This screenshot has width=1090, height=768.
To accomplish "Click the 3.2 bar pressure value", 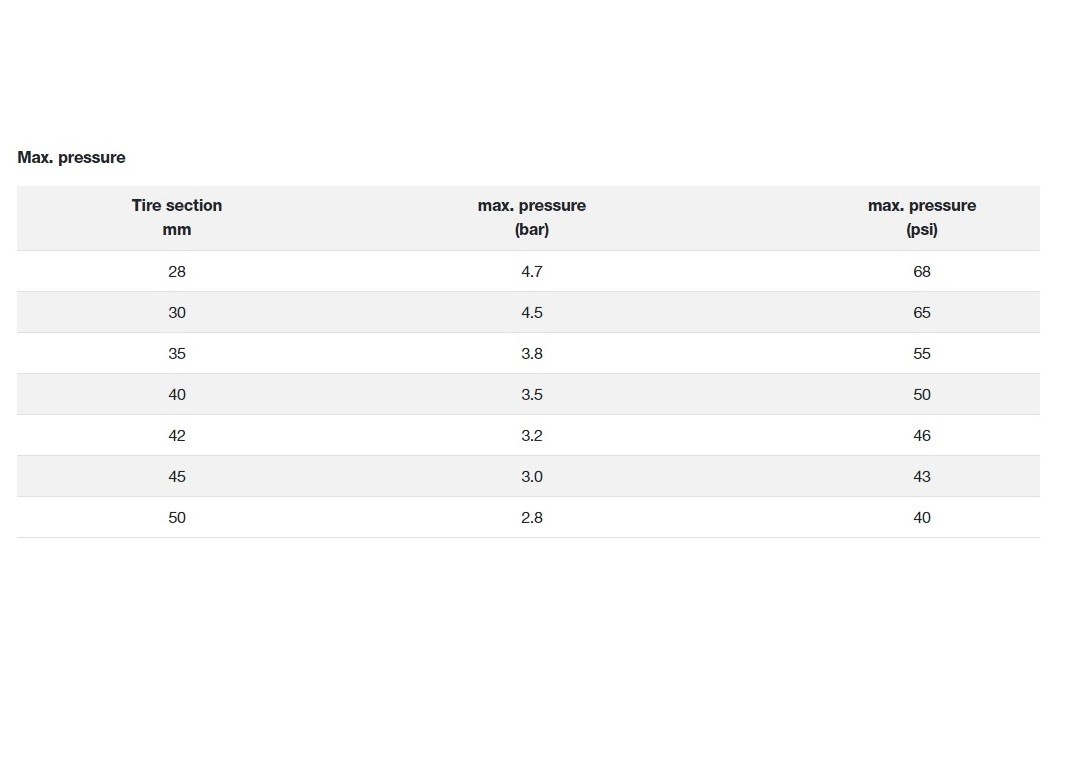I will click(531, 435).
